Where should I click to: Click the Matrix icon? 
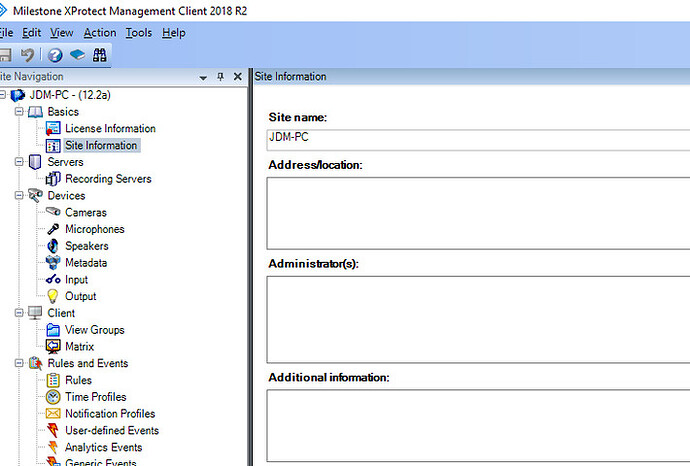(53, 347)
